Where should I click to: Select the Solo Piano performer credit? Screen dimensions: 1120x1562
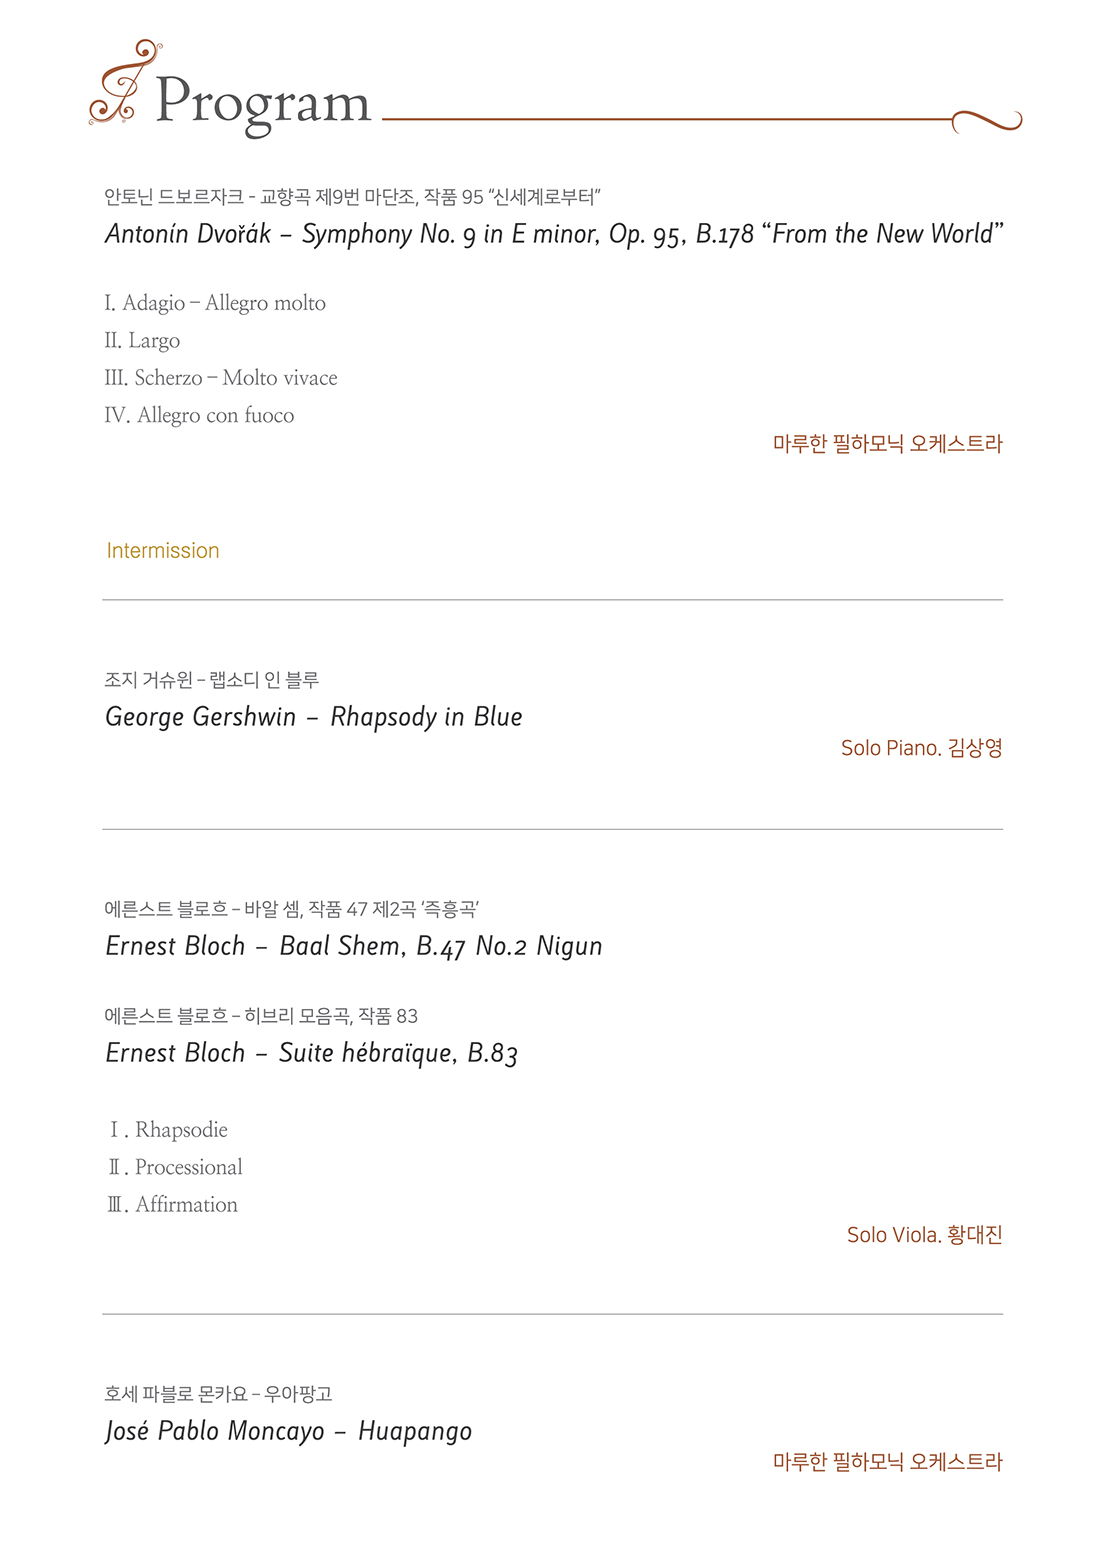922,748
